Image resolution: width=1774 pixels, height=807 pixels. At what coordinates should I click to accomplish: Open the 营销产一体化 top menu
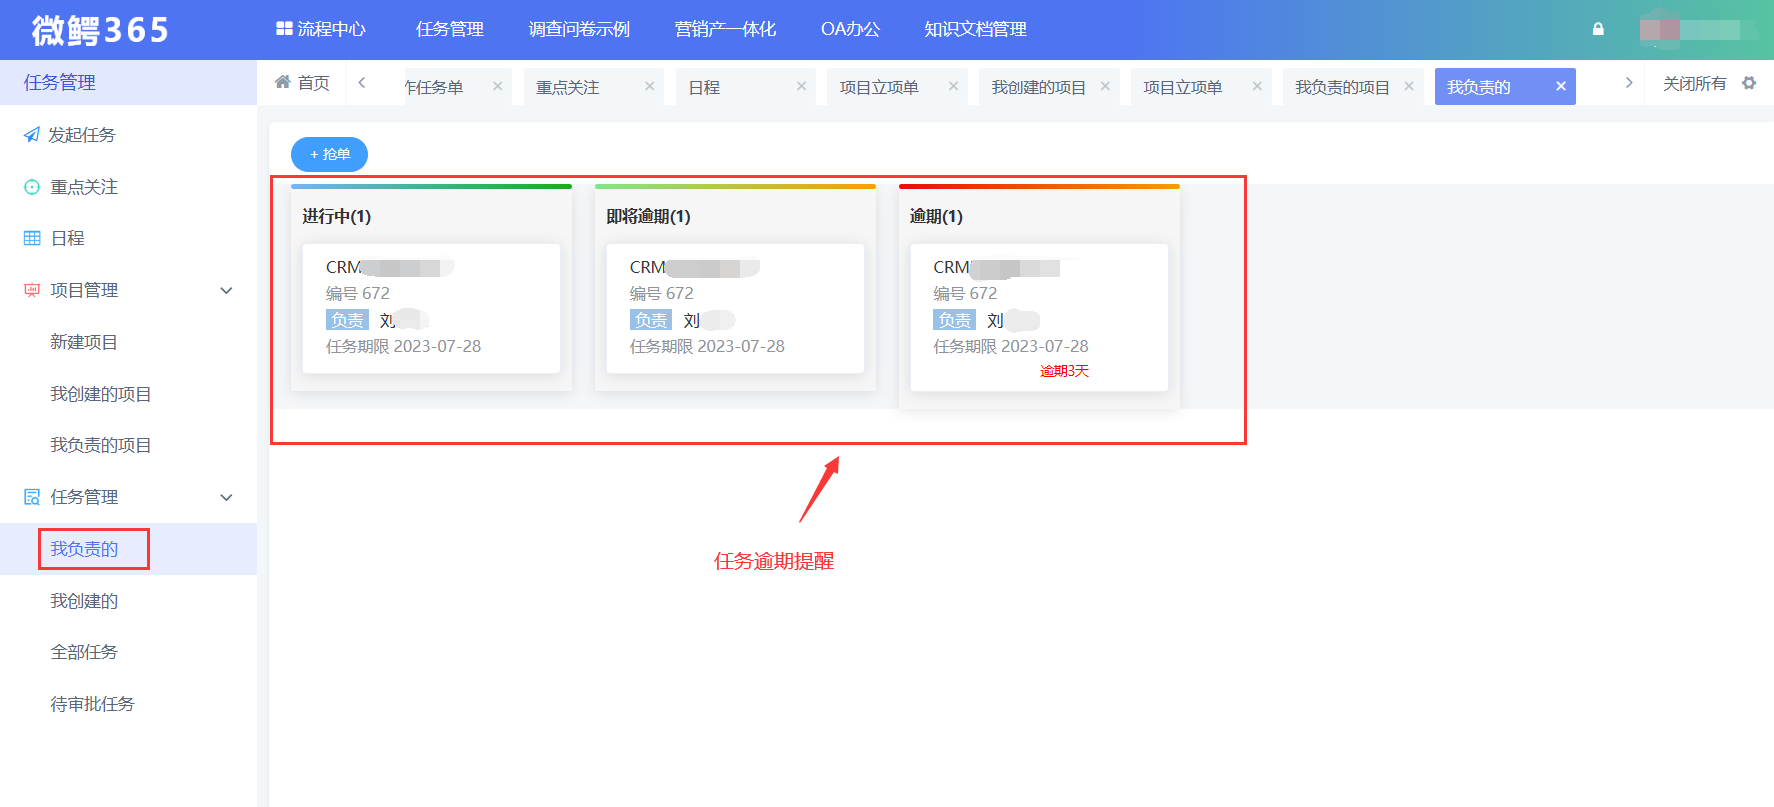click(x=725, y=29)
